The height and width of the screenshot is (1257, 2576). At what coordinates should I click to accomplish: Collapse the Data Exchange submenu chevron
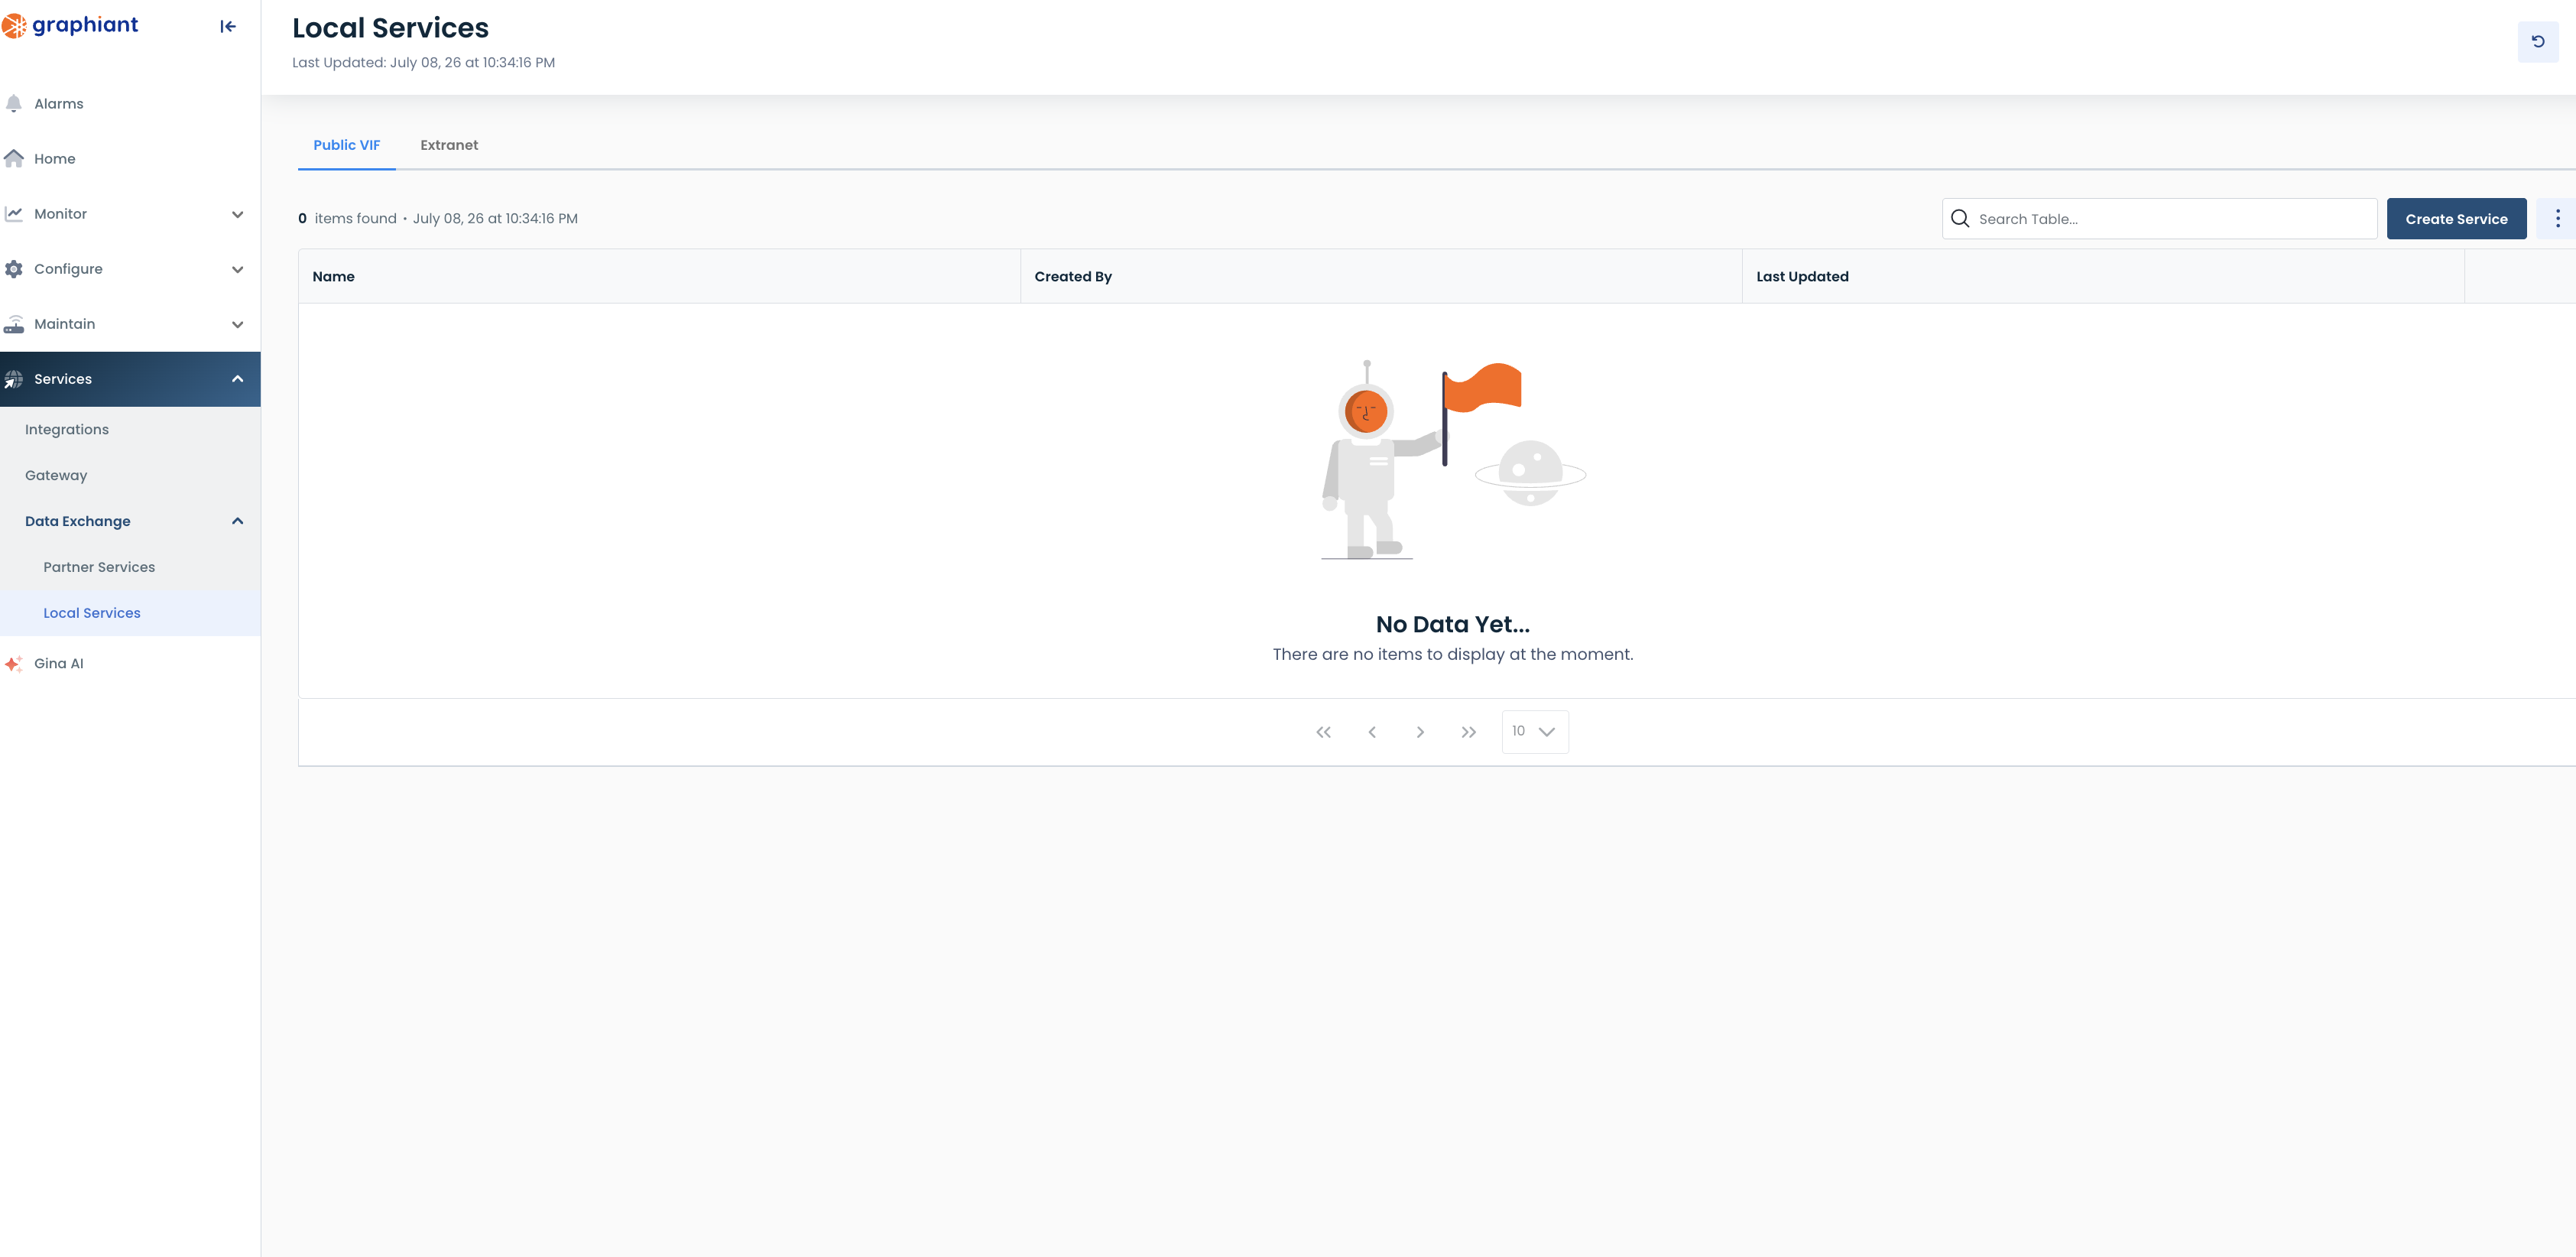pyautogui.click(x=238, y=521)
